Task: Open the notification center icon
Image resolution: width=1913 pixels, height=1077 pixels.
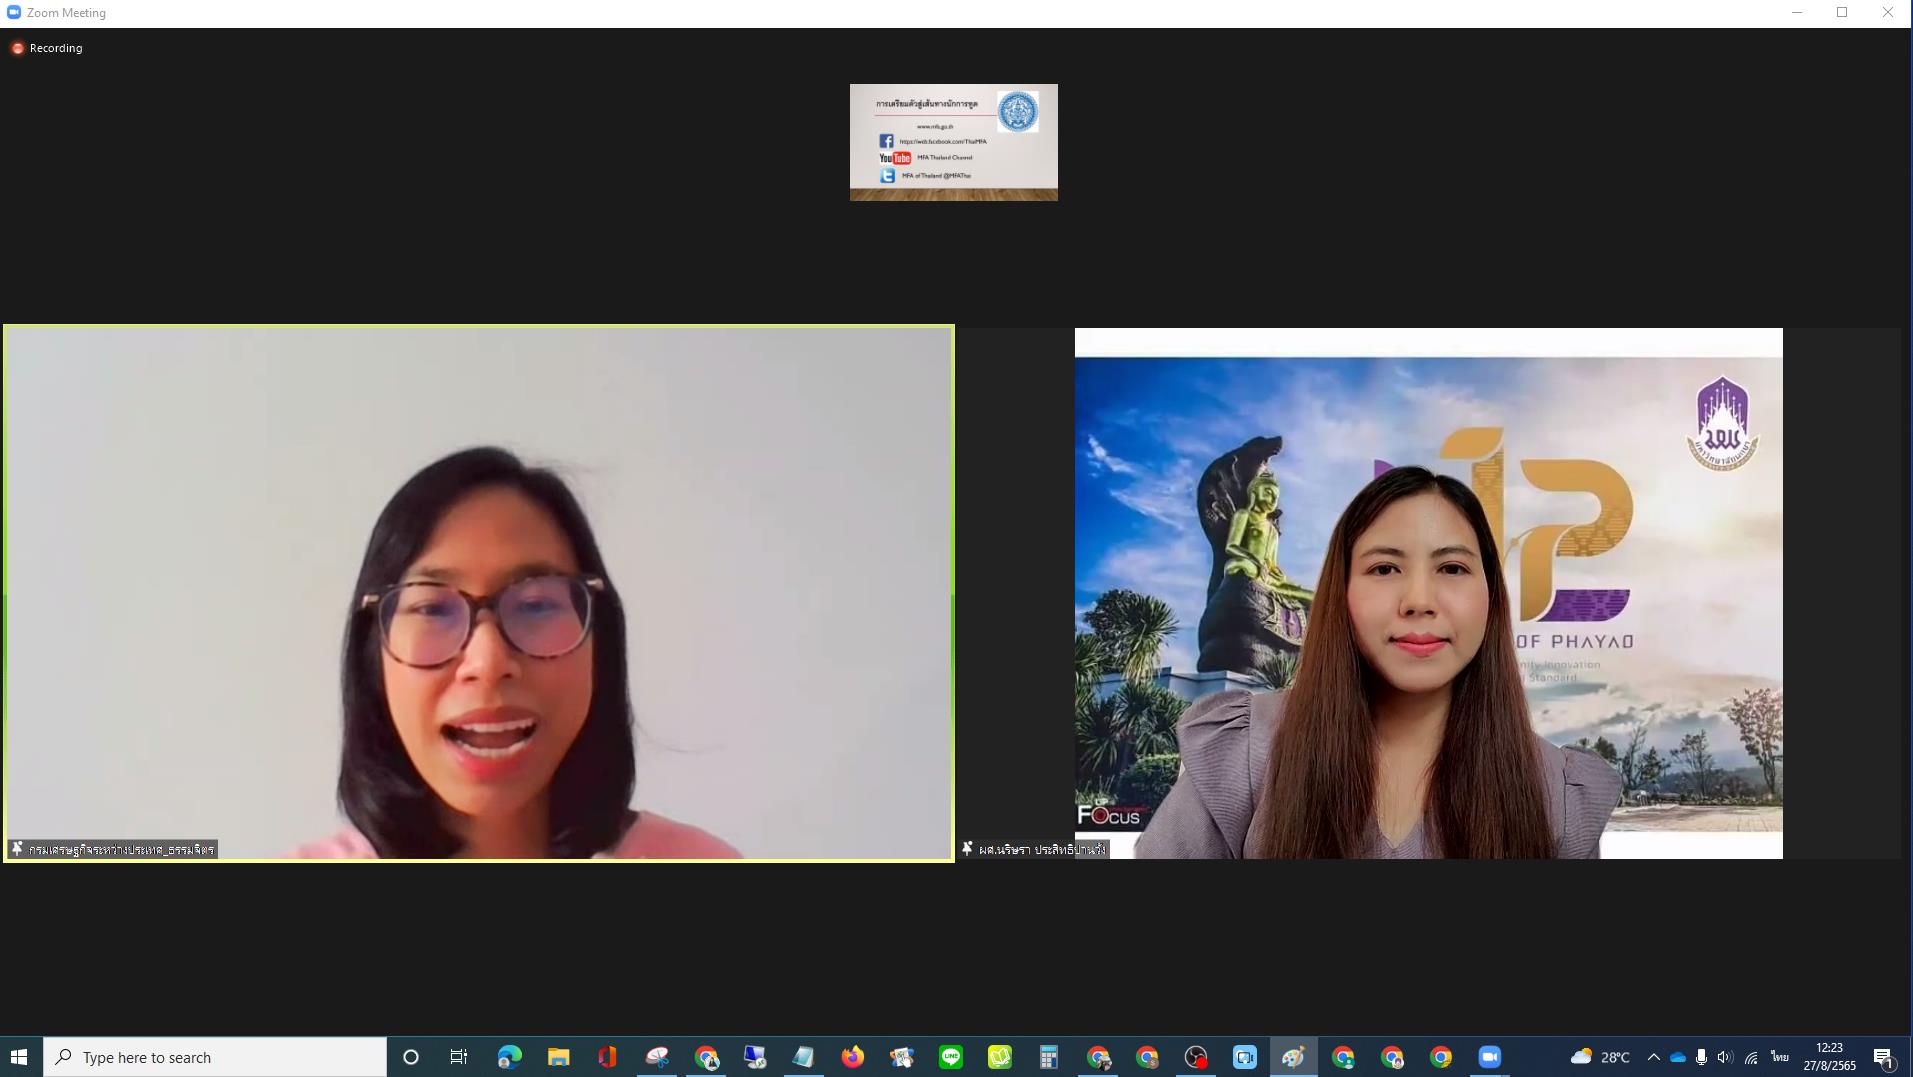Action: [1883, 1057]
